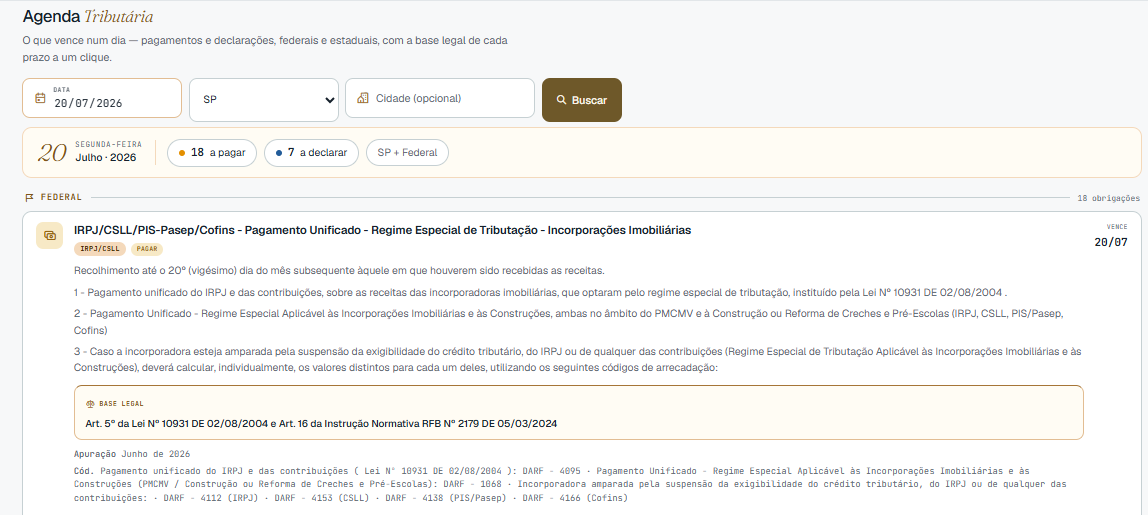Viewport: 1148px width, 515px height.
Task: Click the building icon in the Cidade field
Action: point(362,98)
